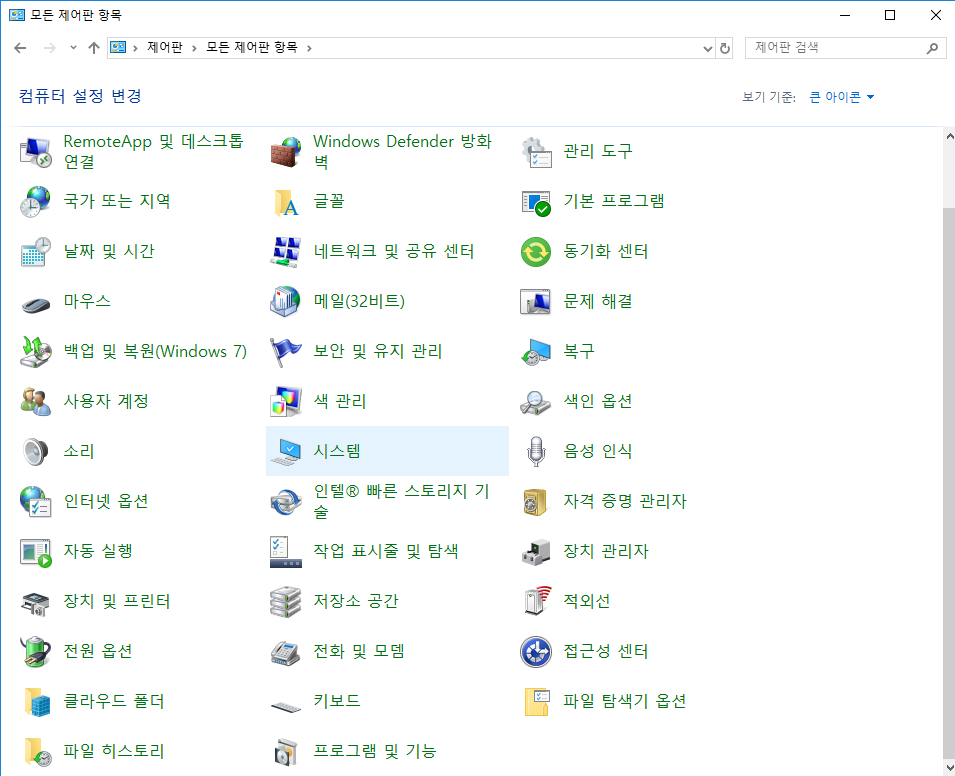Screen dimensions: 955x776
Task: Click the 자격 증명 관리자 safe icon
Action: pyautogui.click(x=536, y=501)
